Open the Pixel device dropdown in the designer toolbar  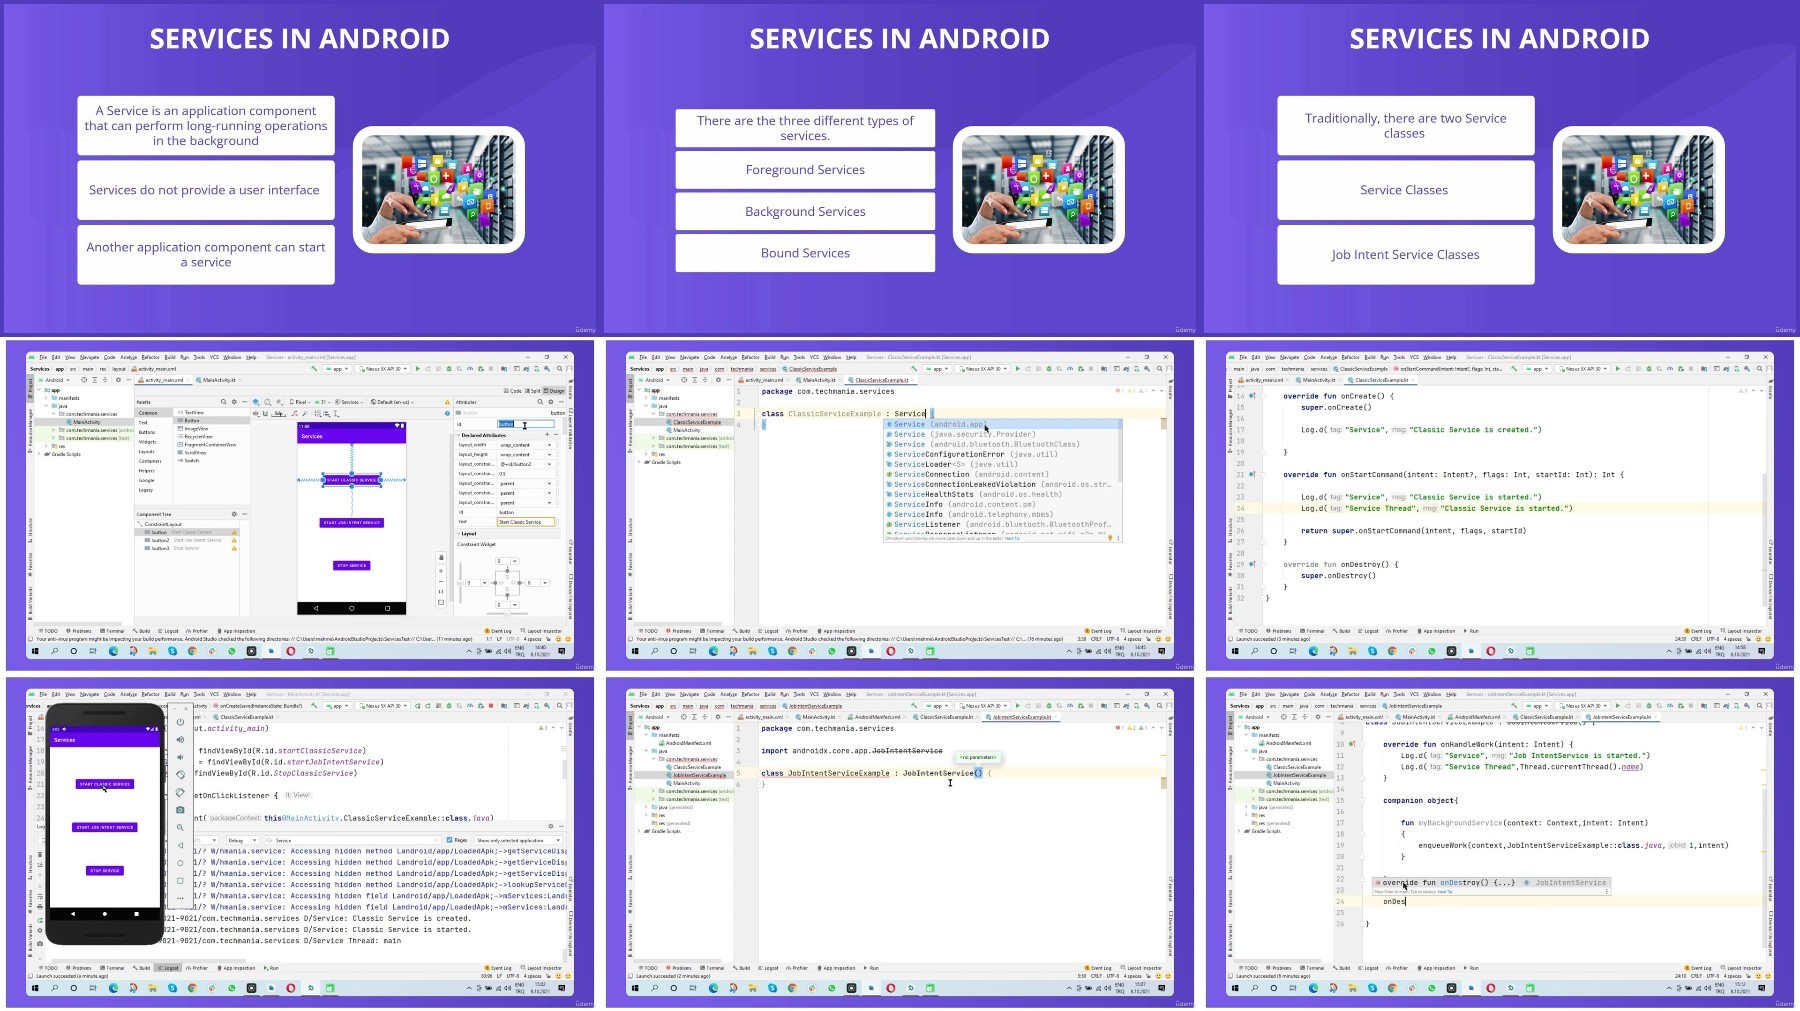click(301, 402)
